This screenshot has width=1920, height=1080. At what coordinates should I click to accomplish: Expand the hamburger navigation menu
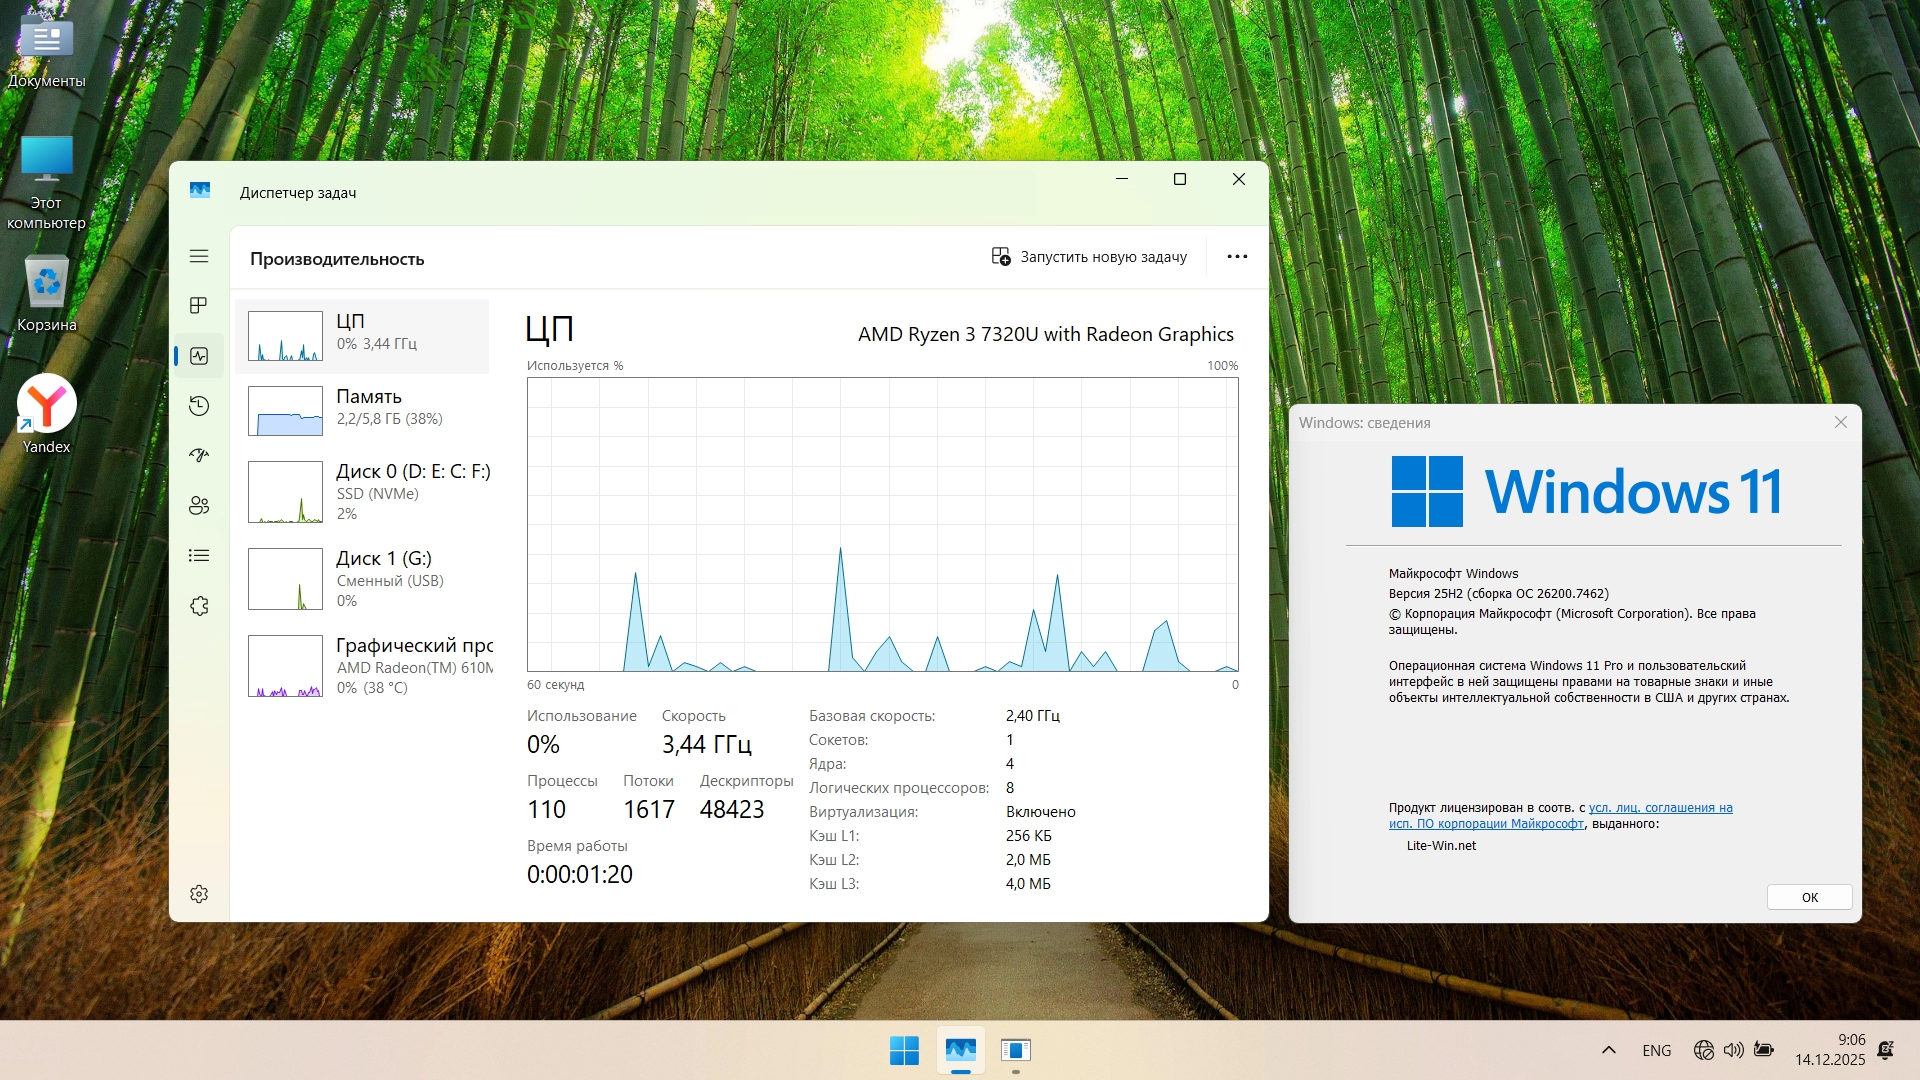(x=199, y=256)
